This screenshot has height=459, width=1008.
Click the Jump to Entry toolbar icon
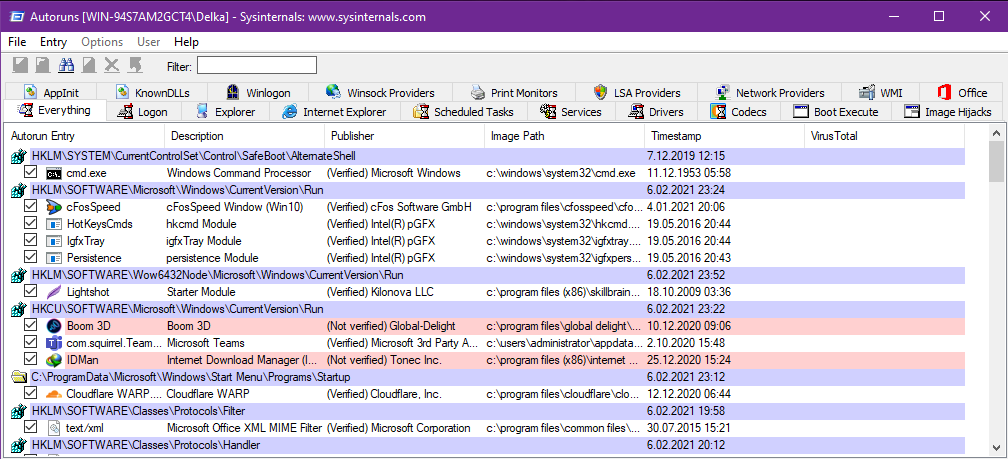click(134, 65)
